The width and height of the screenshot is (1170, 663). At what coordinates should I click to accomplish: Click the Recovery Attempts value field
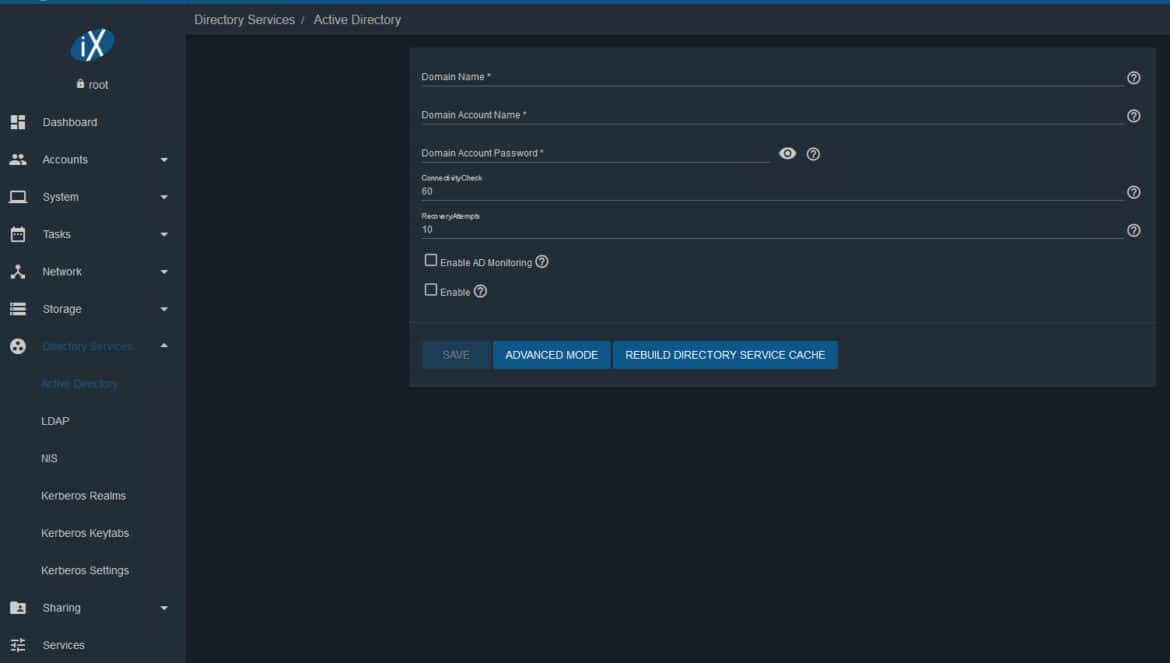[772, 230]
